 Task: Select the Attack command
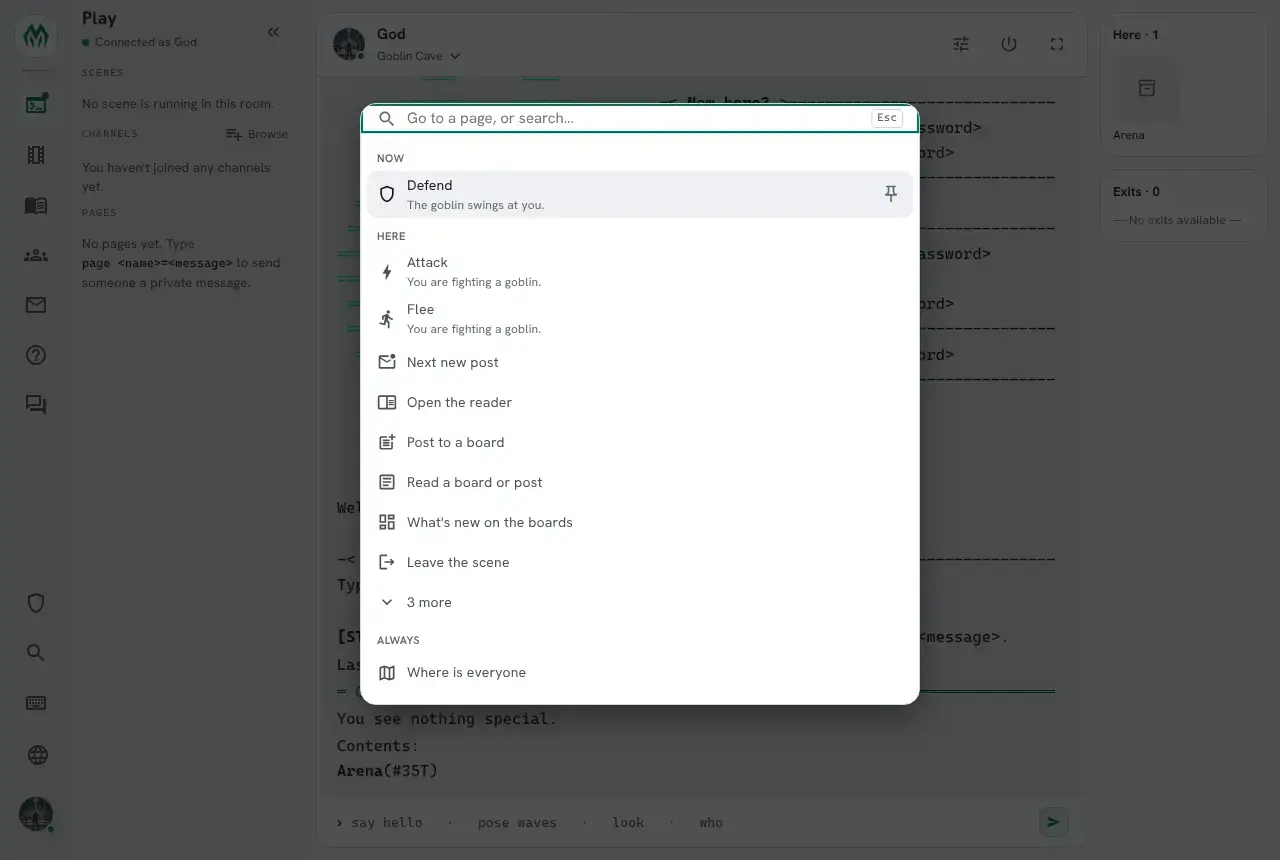(x=639, y=271)
